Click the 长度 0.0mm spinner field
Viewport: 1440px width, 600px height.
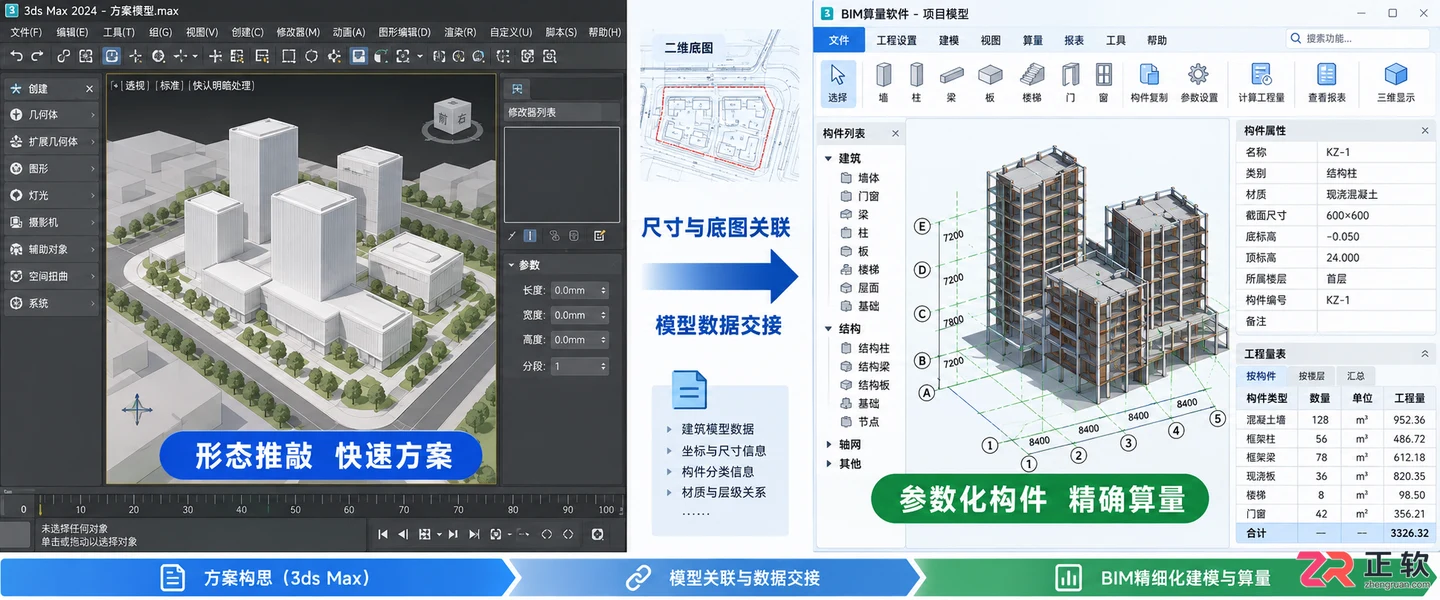tap(579, 290)
